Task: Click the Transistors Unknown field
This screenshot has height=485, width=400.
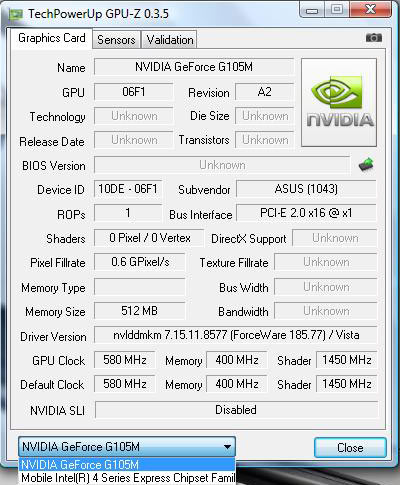Action: [x=265, y=140]
